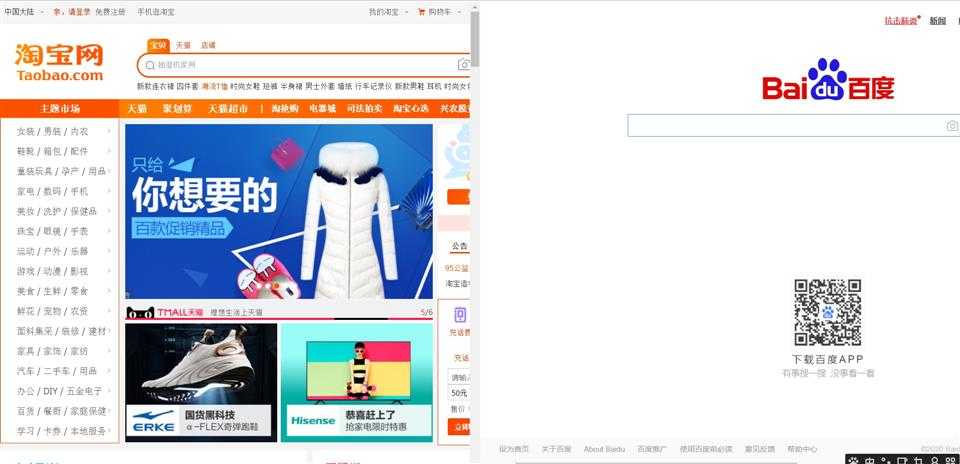
Task: Click the phone recharge 充话费 icon
Action: (460, 315)
